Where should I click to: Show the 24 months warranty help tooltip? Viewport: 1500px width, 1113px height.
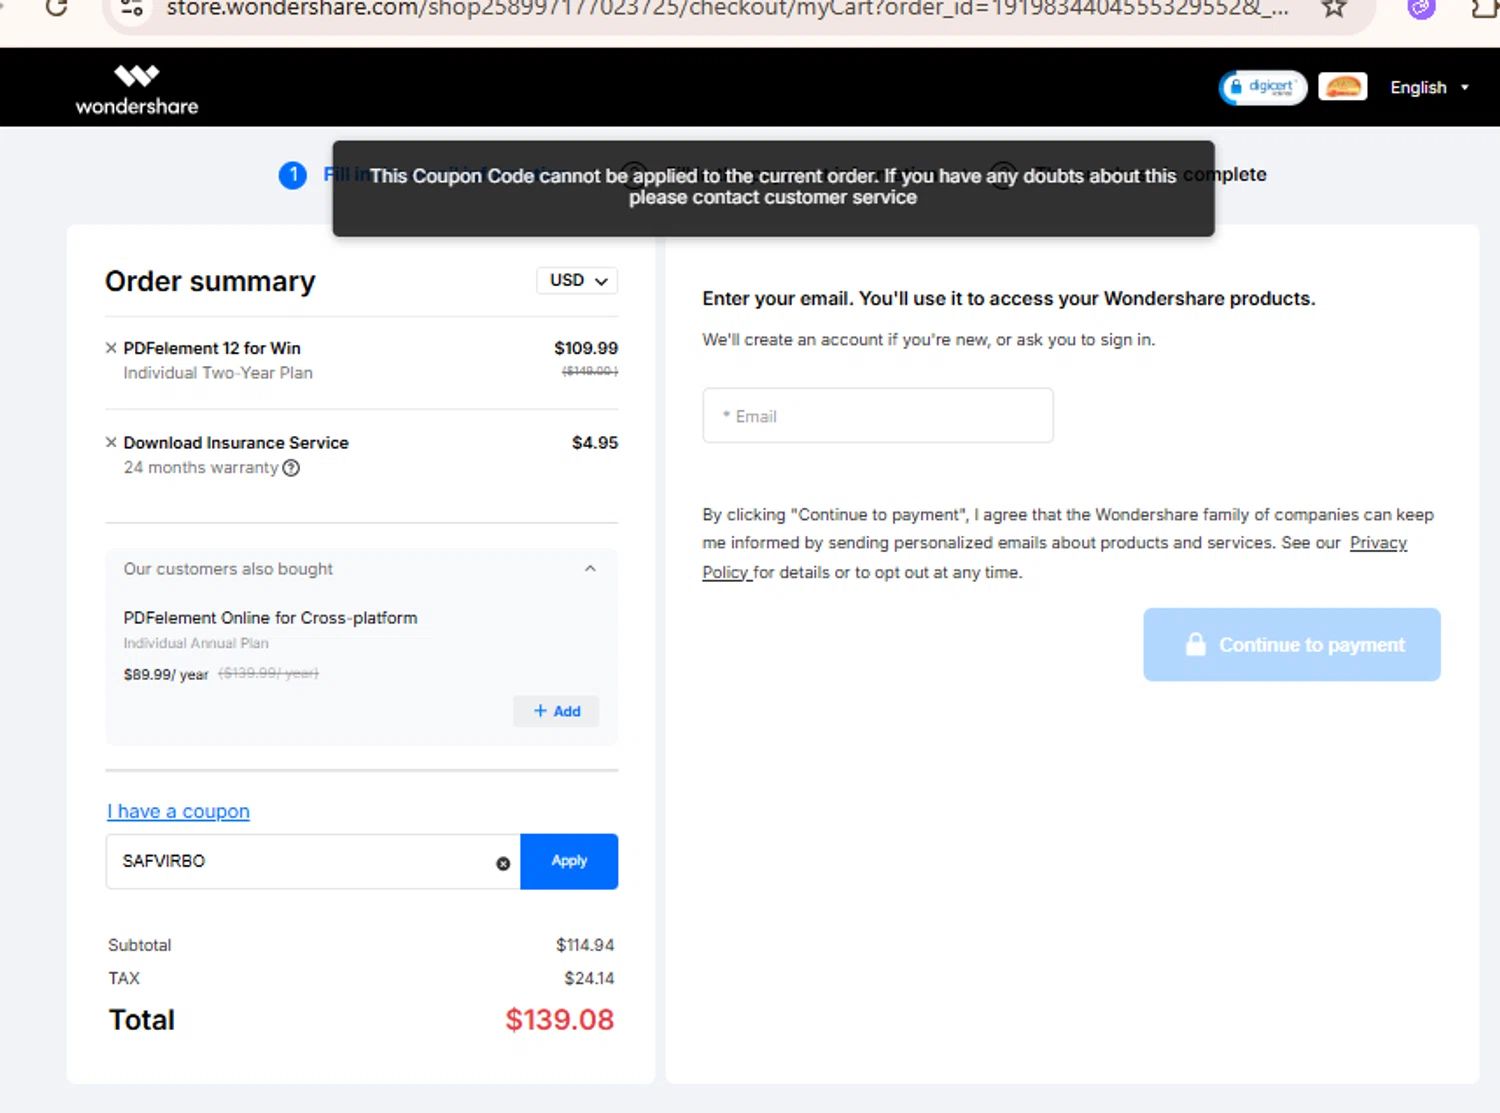pyautogui.click(x=291, y=468)
